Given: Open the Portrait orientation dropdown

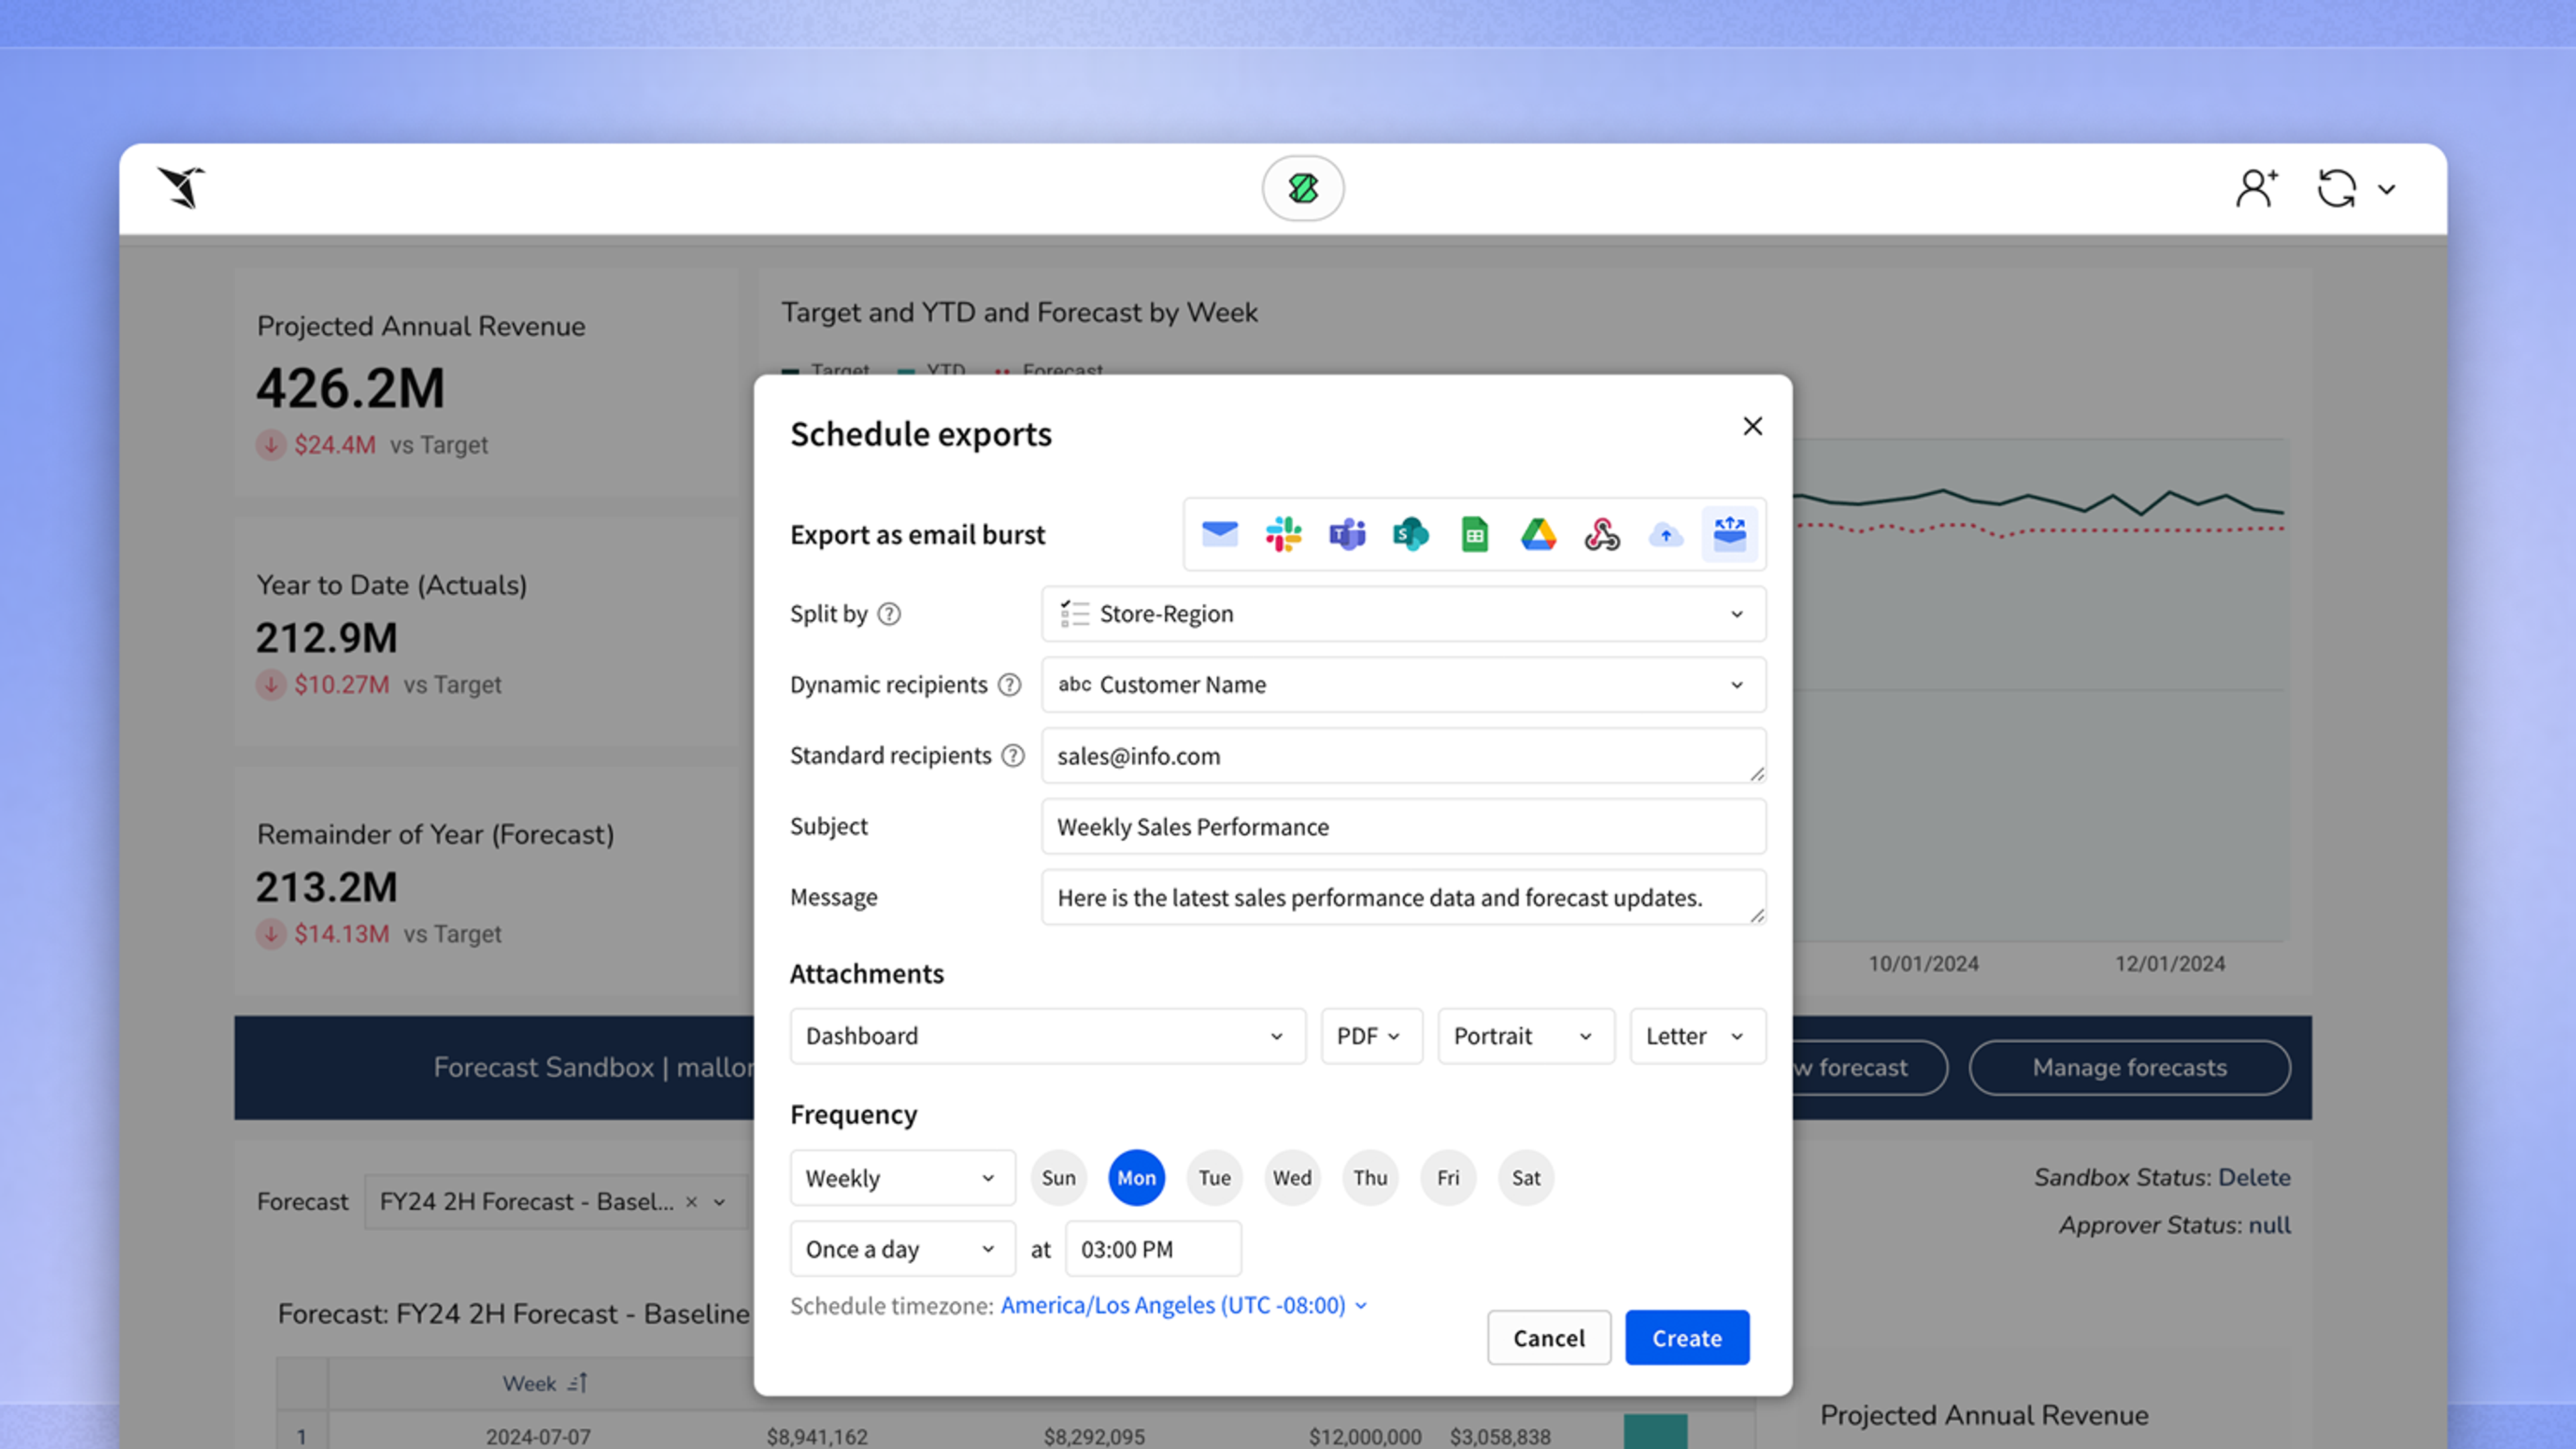Looking at the screenshot, I should click(1526, 1036).
